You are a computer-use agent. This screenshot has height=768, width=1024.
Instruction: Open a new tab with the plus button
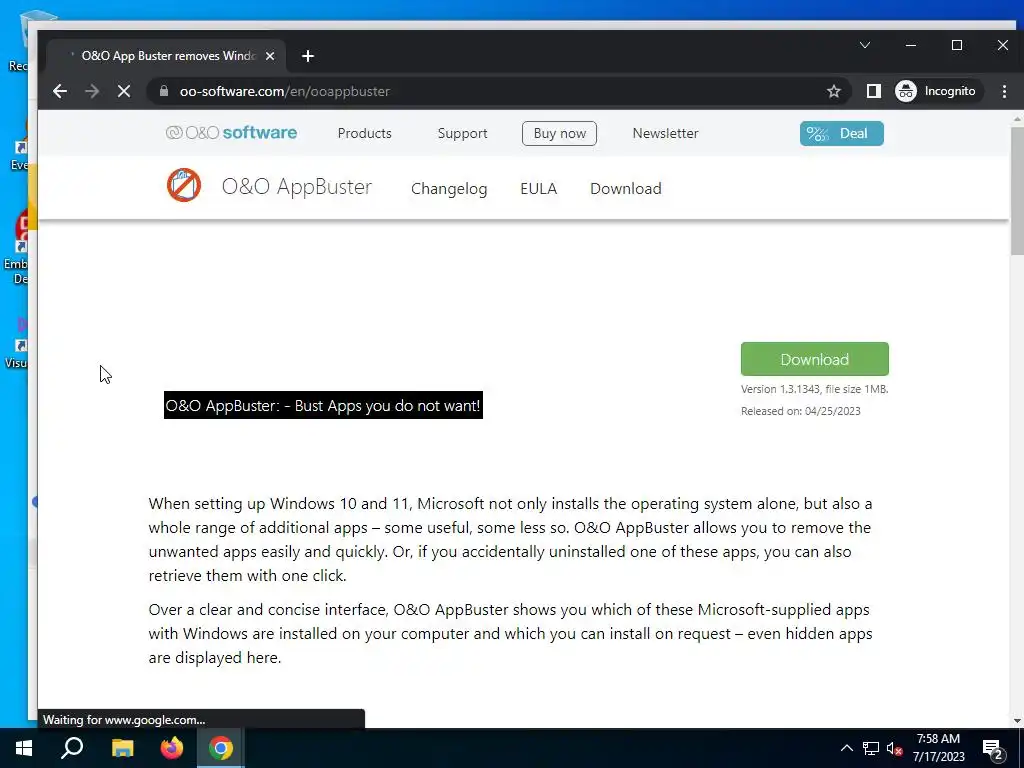(308, 56)
